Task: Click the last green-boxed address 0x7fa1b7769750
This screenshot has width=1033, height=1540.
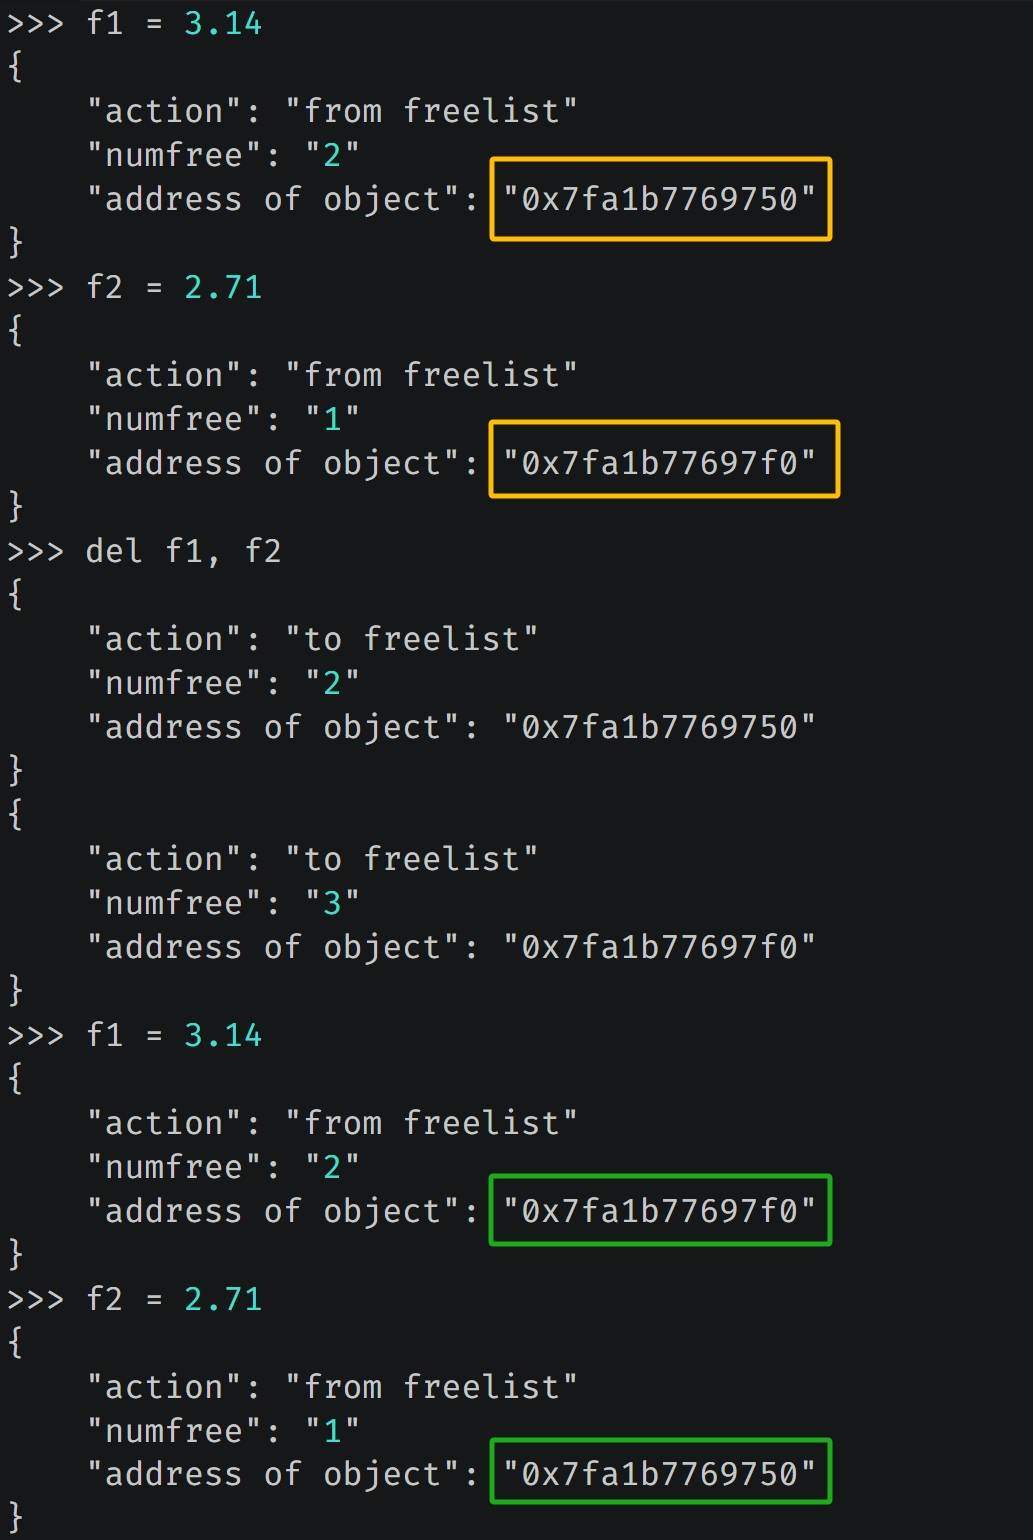Action: pos(660,1474)
